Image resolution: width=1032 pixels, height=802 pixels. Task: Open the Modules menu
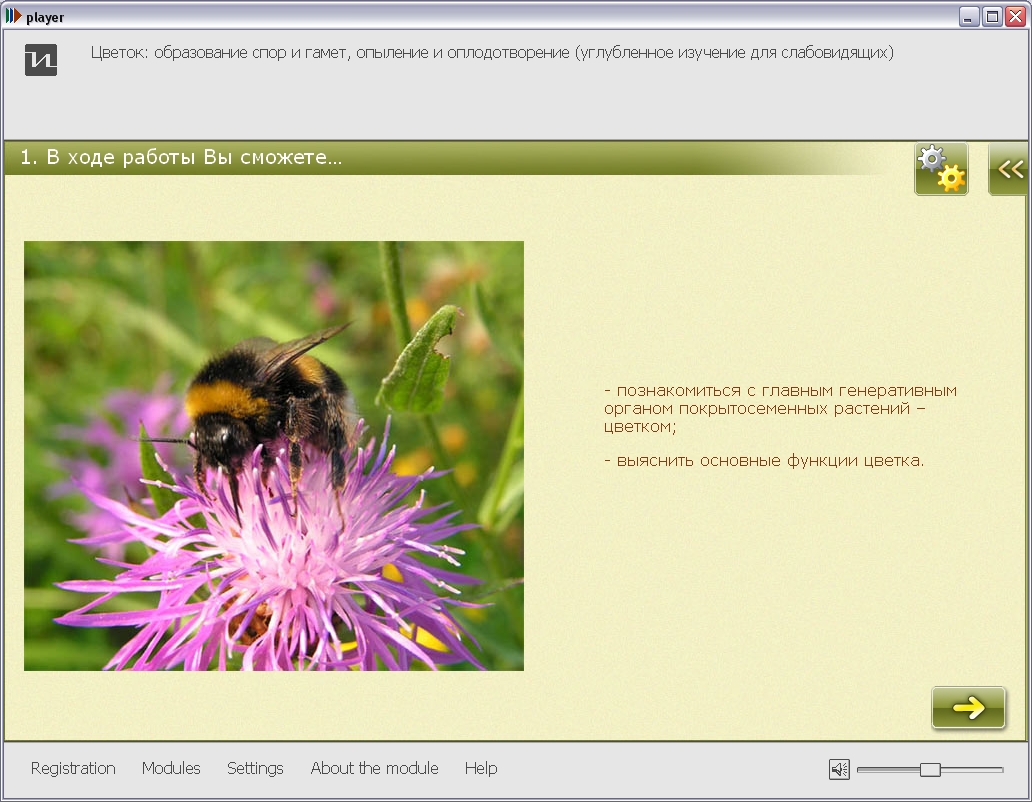coord(171,768)
